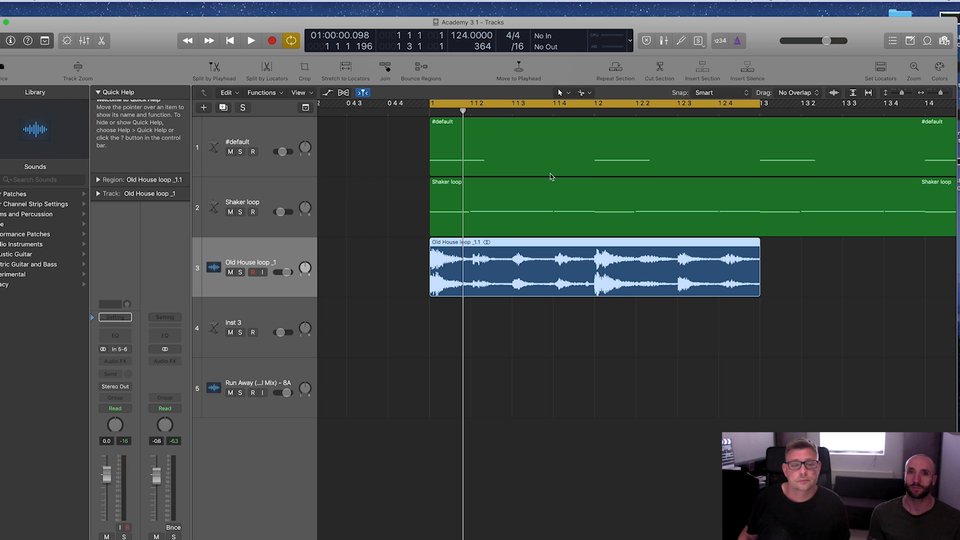Click the Rewind transport button
Screen dimensions: 960x540
click(x=187, y=40)
